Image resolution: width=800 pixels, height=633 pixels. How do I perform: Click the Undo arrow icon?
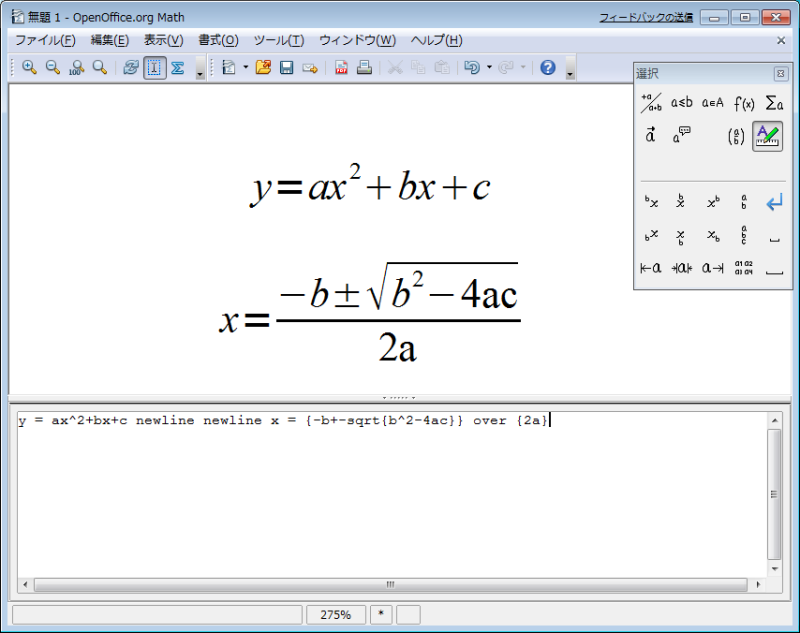[x=472, y=67]
